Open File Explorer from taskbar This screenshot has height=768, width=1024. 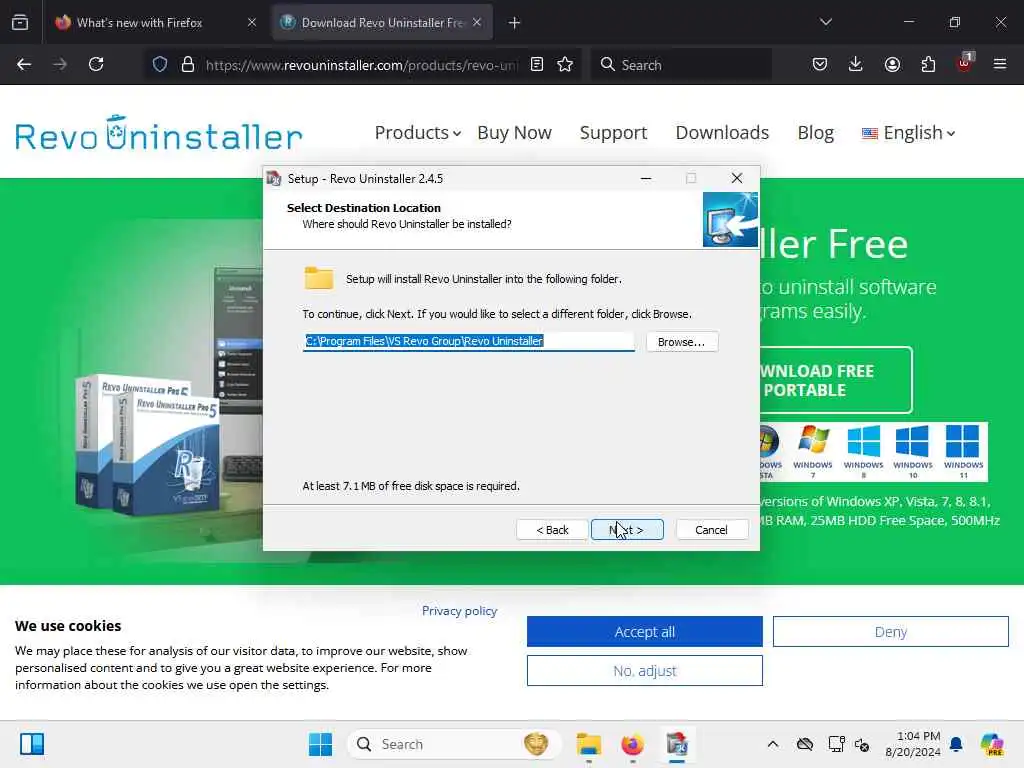point(588,744)
